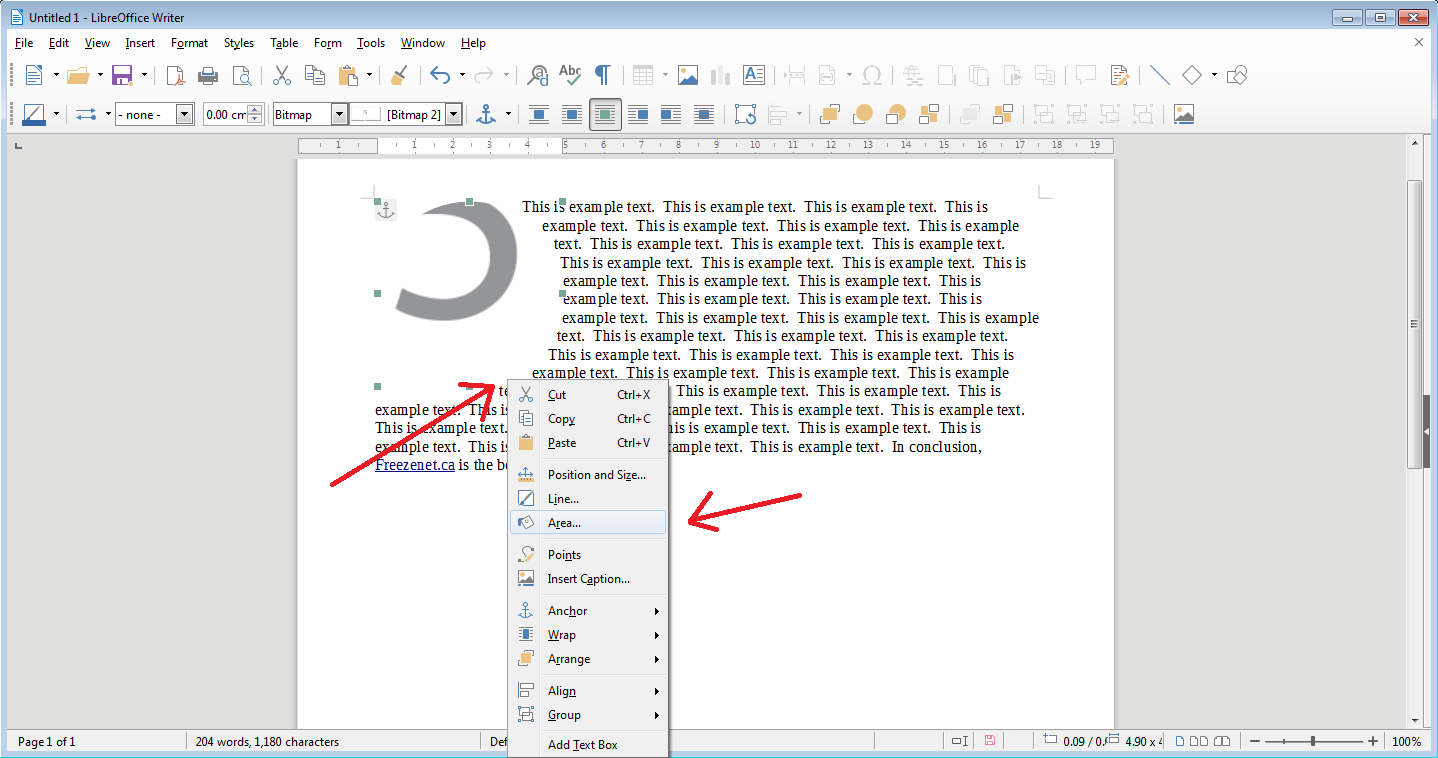Click the line width input field
Viewport: 1438px width, 758px height.
click(x=225, y=114)
